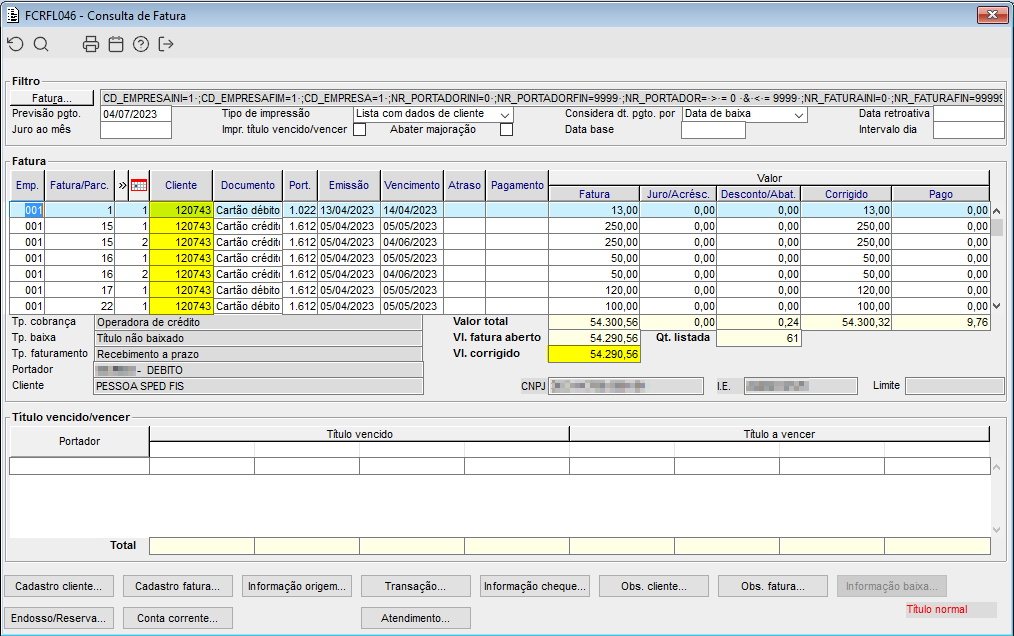Click the 'Previsão pgto.' date field
1014x636 pixels.
(136, 114)
